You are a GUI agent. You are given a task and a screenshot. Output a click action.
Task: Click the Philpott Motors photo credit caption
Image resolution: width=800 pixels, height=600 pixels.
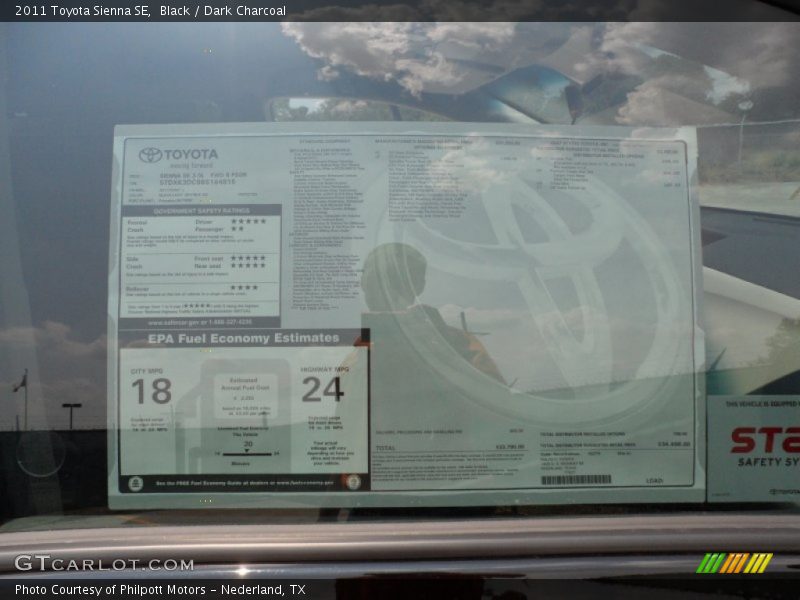point(160,590)
